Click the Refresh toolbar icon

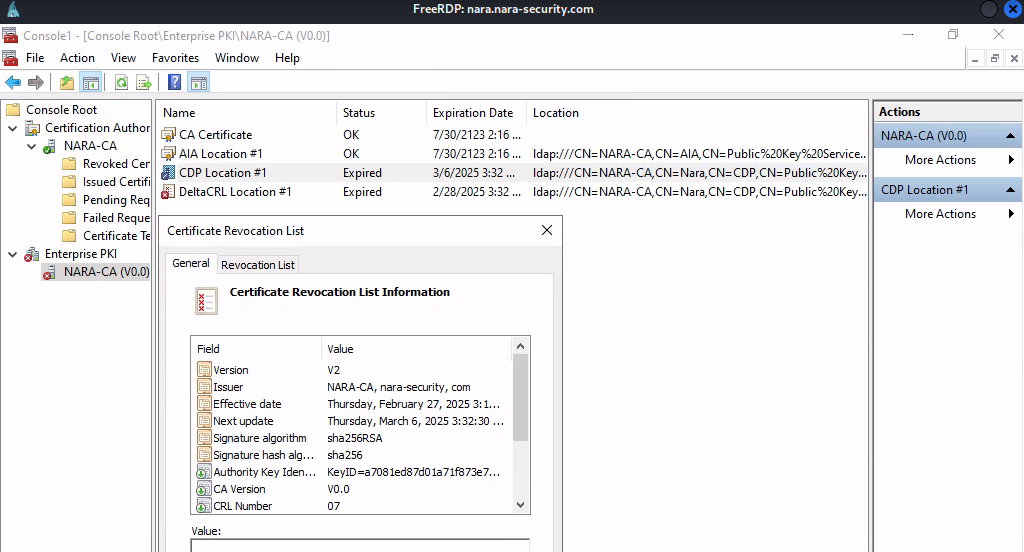coord(121,82)
